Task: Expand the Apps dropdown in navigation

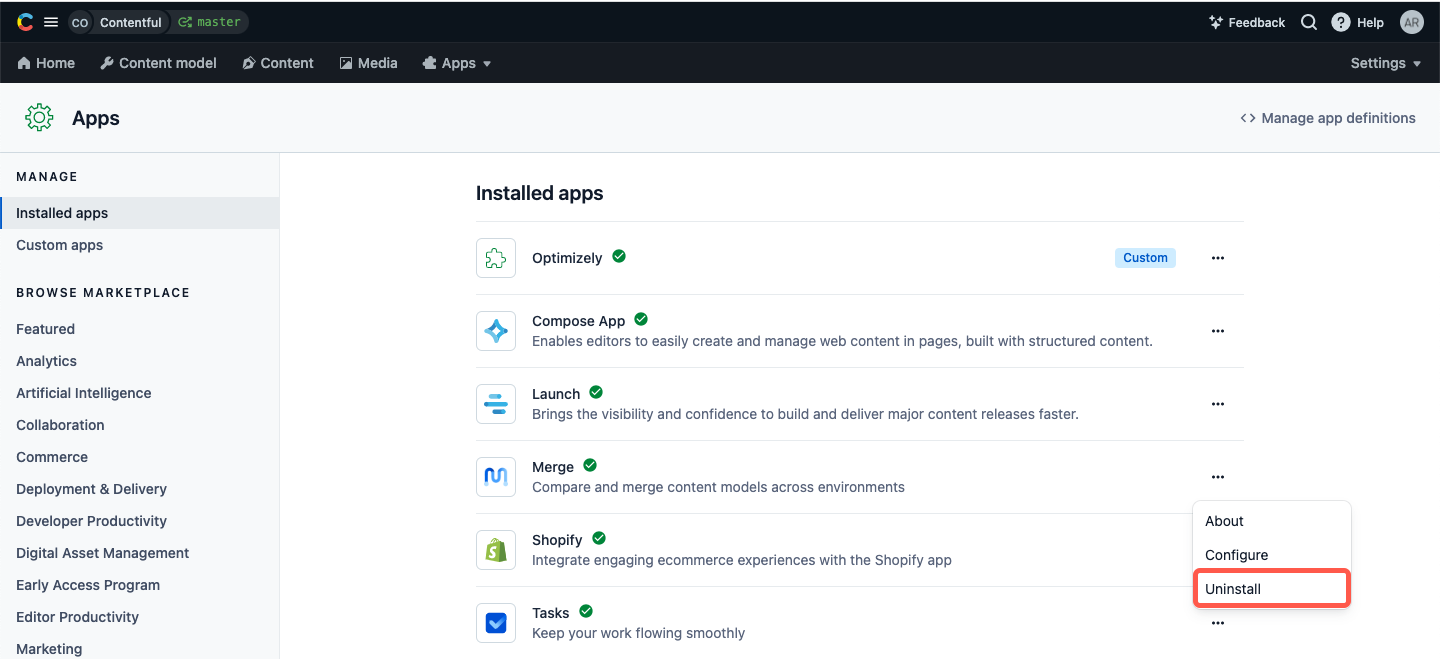Action: (x=458, y=63)
